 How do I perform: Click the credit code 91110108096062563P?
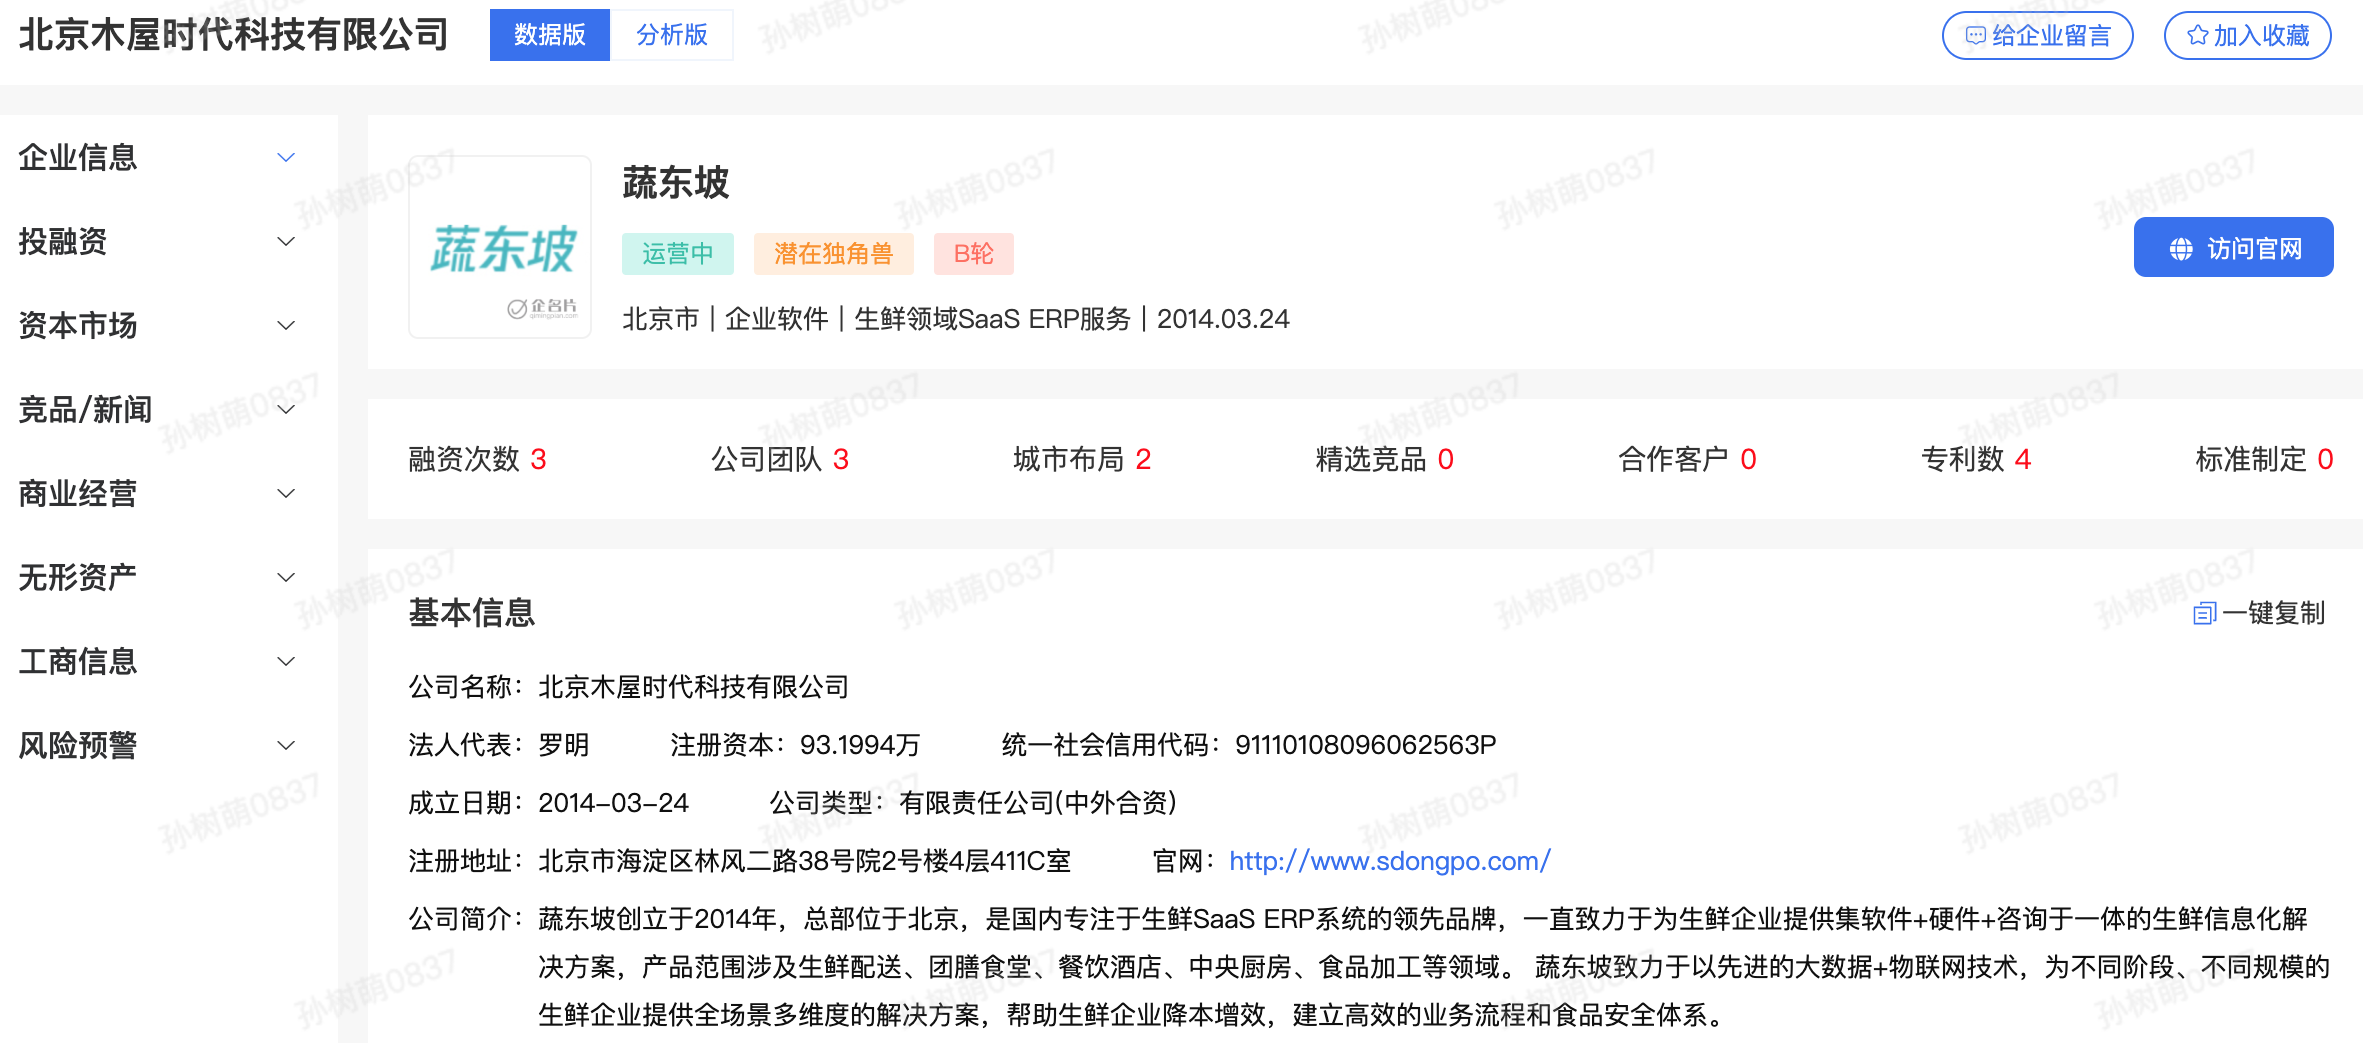coord(1366,745)
